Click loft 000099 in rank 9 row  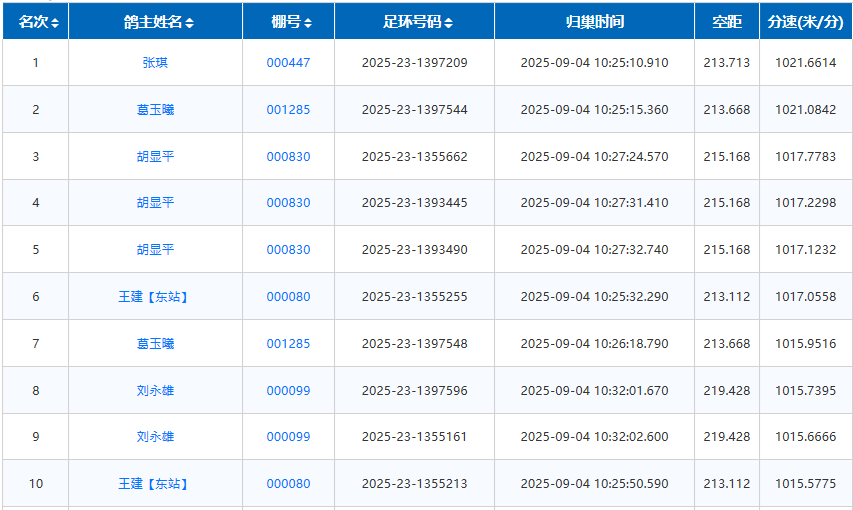[288, 437]
